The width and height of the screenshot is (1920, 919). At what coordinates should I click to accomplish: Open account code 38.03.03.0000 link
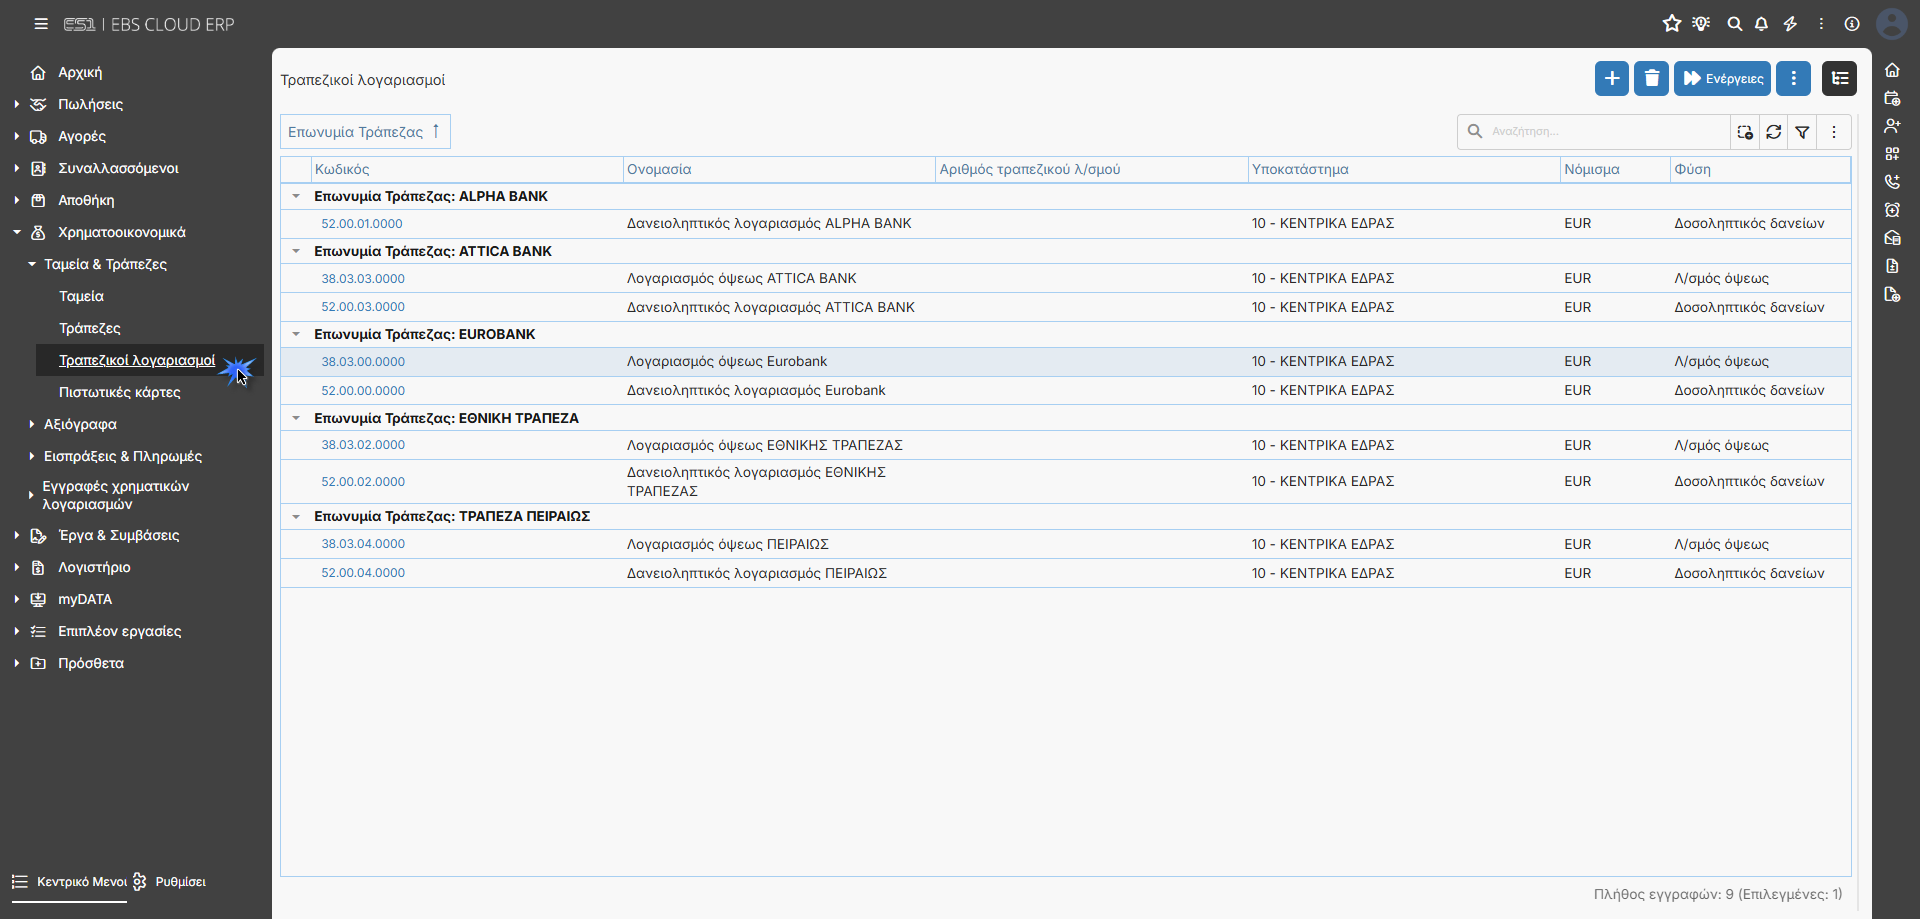[363, 279]
